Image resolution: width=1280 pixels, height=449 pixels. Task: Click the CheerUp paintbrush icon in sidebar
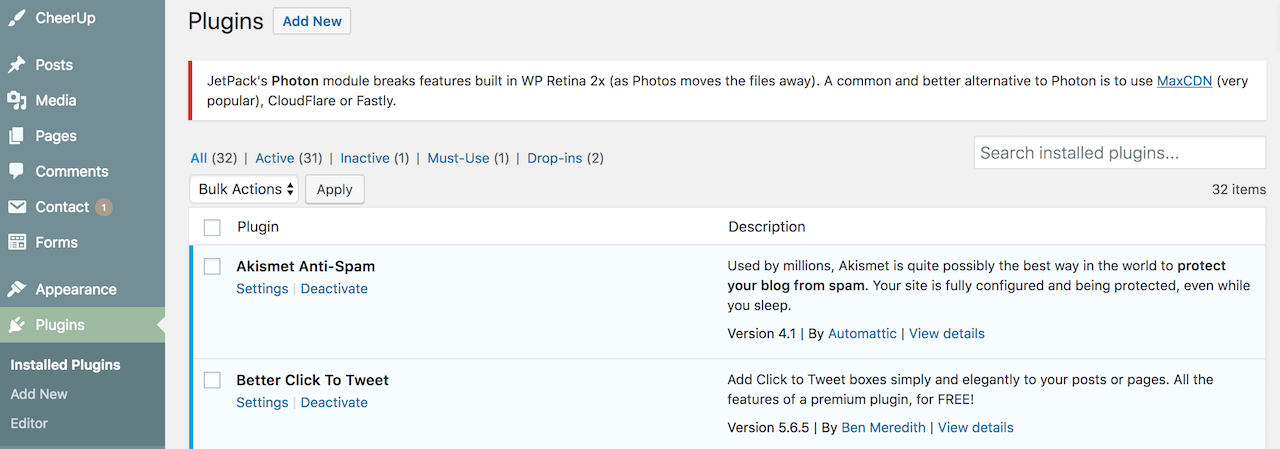point(17,18)
